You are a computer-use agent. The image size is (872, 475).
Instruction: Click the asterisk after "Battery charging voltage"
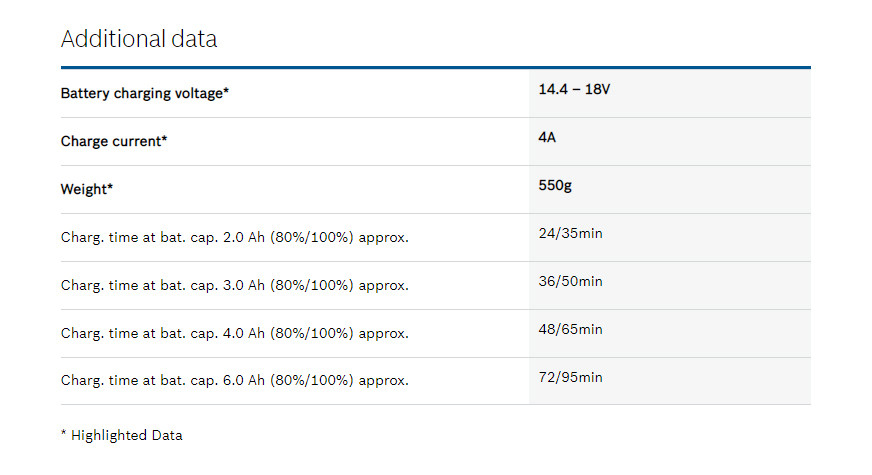tap(226, 92)
